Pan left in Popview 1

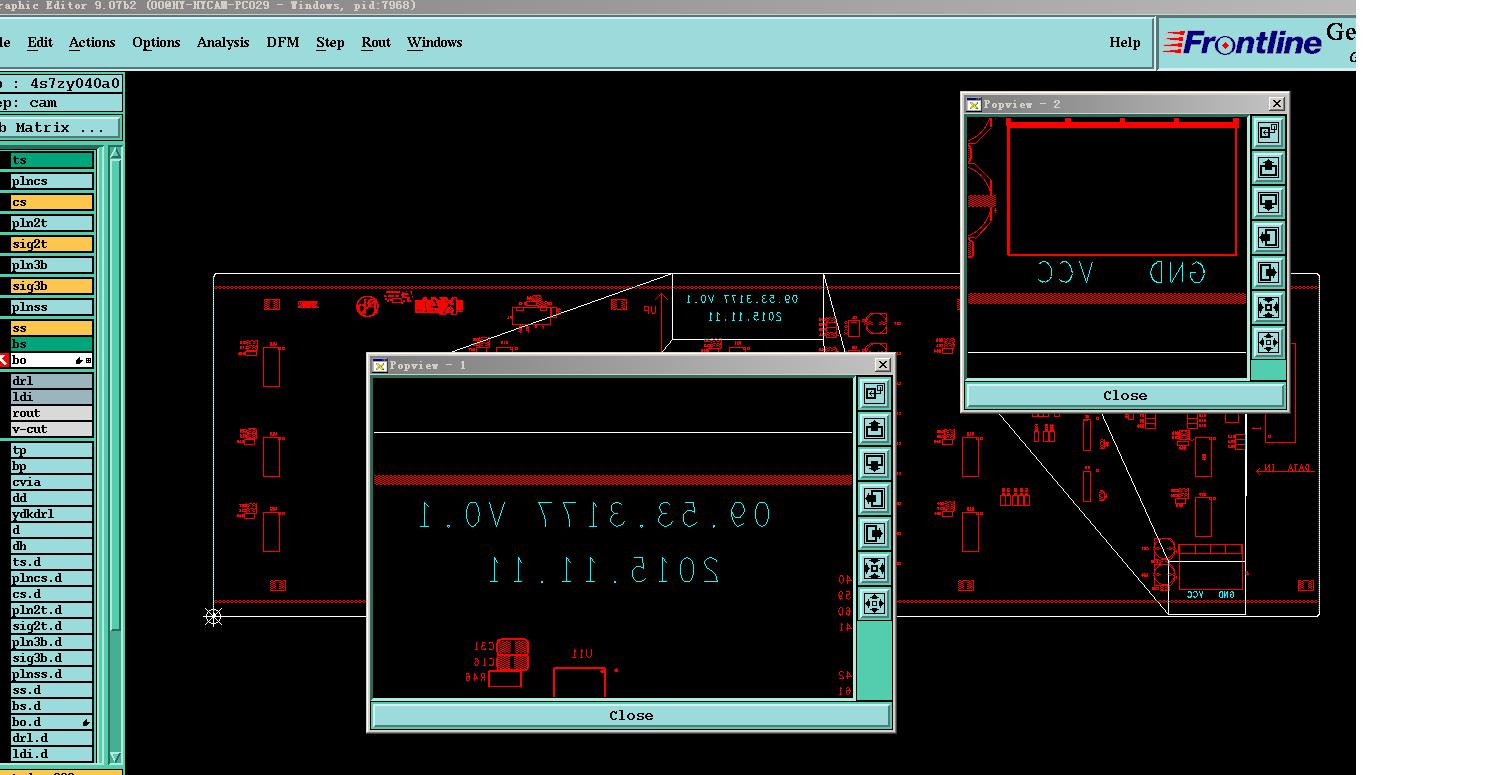874,498
